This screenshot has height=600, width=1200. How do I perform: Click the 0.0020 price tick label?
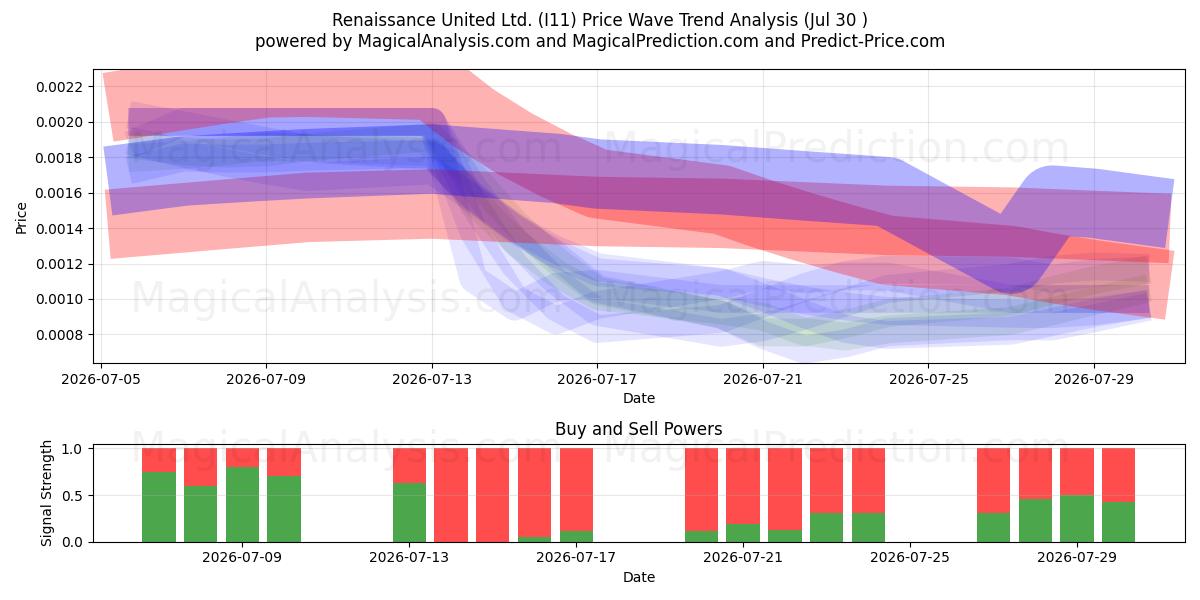tap(58, 122)
